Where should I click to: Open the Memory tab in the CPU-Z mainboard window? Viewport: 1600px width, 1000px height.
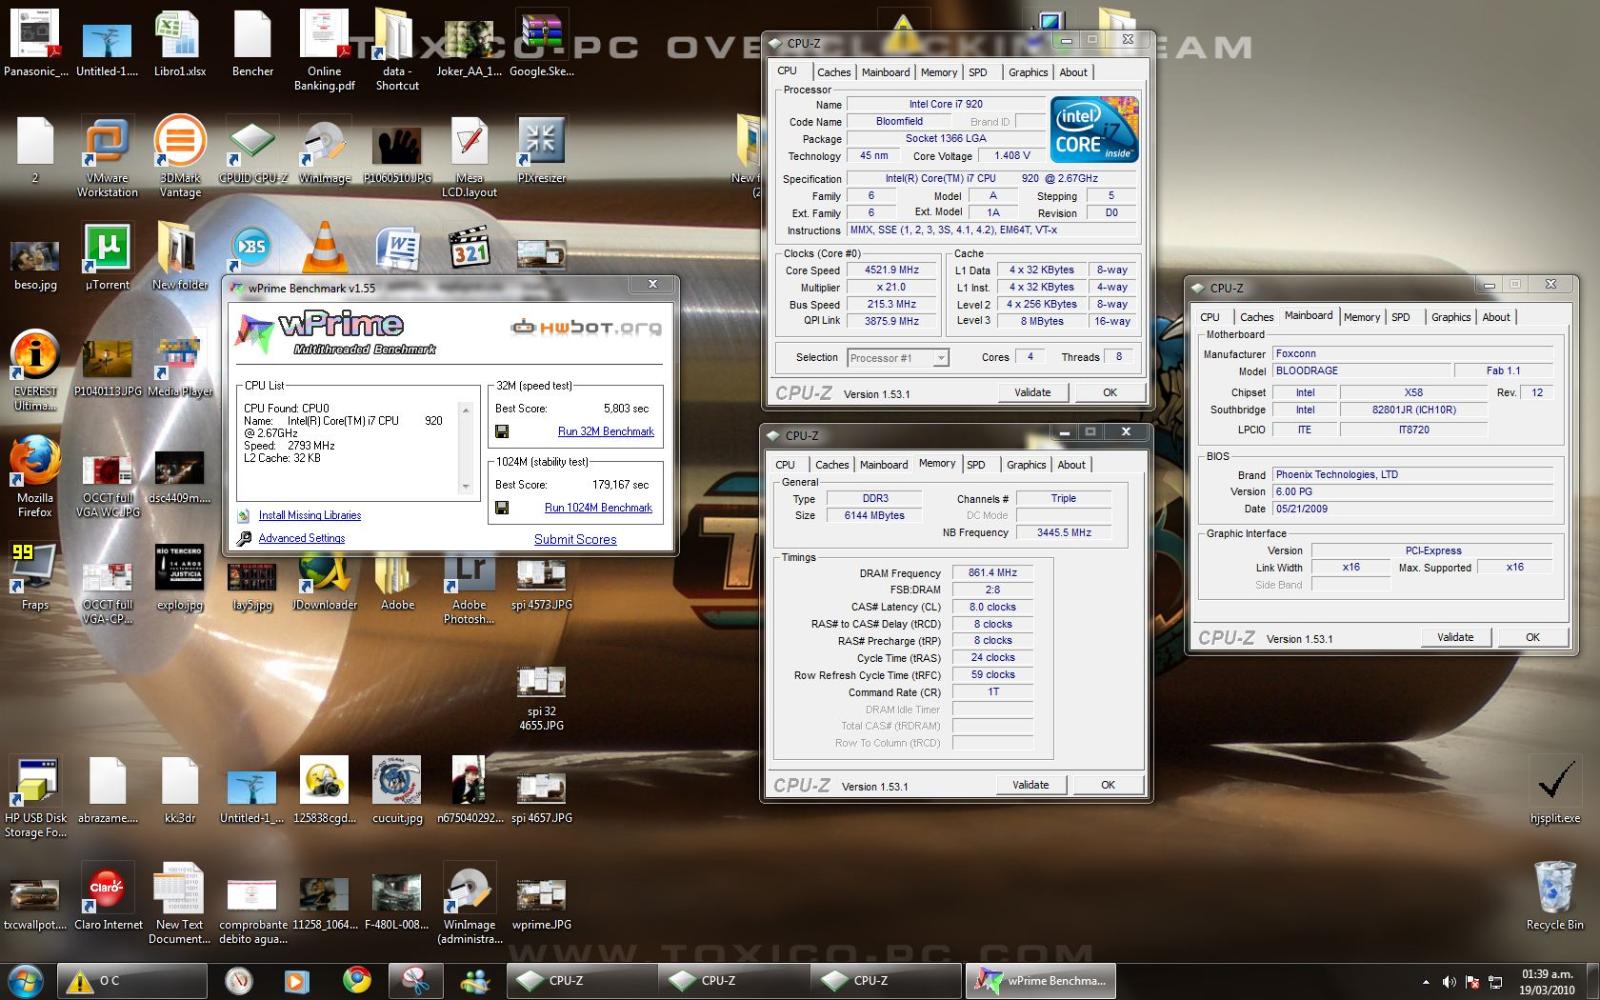[x=1361, y=317]
